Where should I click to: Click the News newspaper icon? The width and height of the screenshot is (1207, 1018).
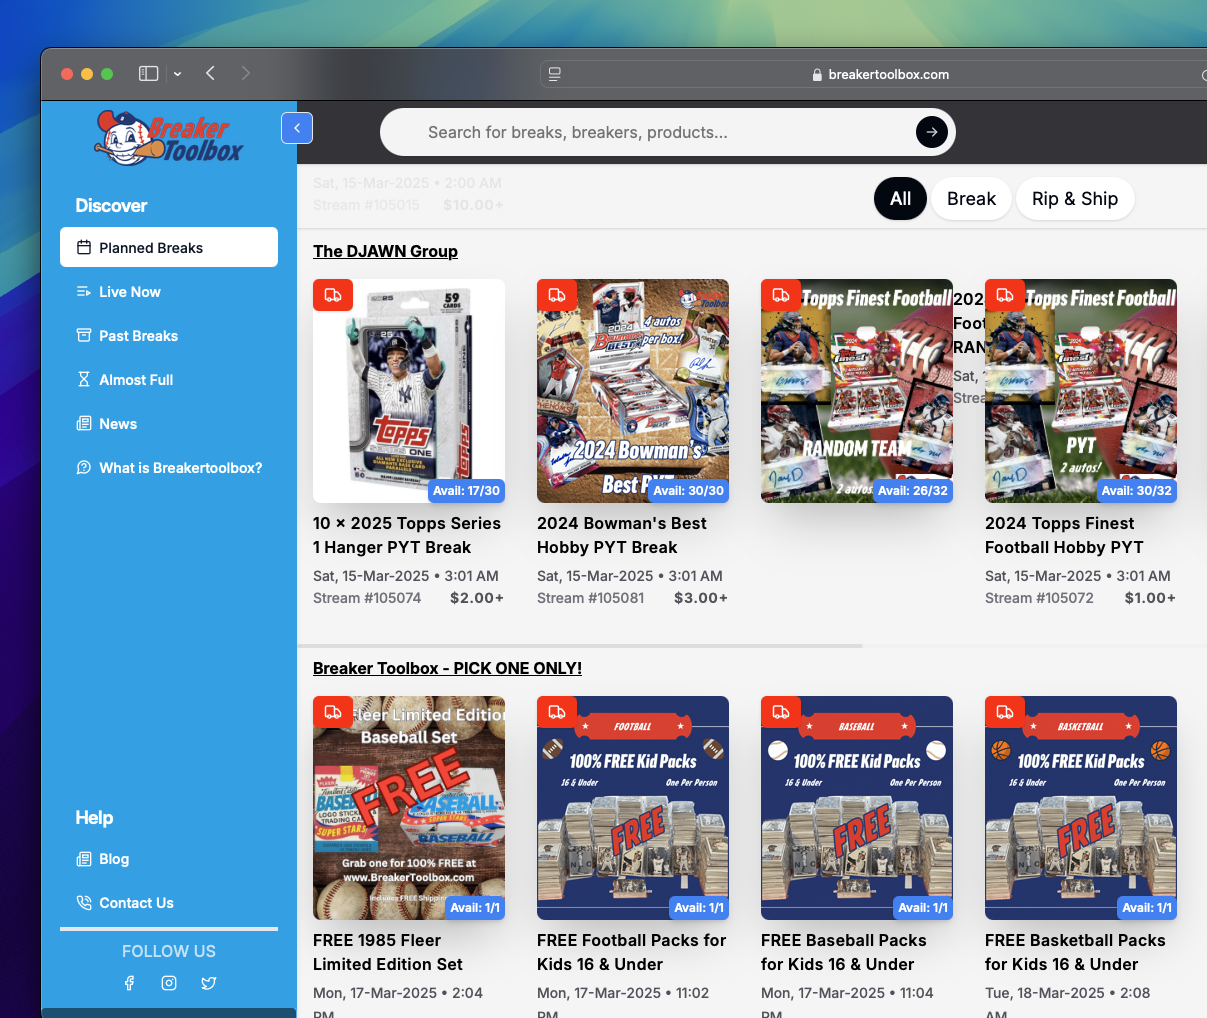(84, 423)
